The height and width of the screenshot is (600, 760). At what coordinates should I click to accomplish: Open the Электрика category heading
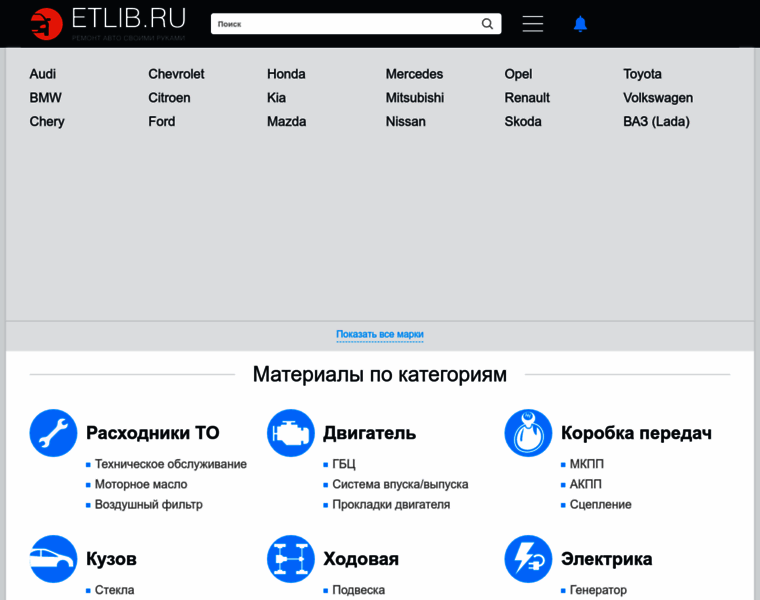point(607,559)
